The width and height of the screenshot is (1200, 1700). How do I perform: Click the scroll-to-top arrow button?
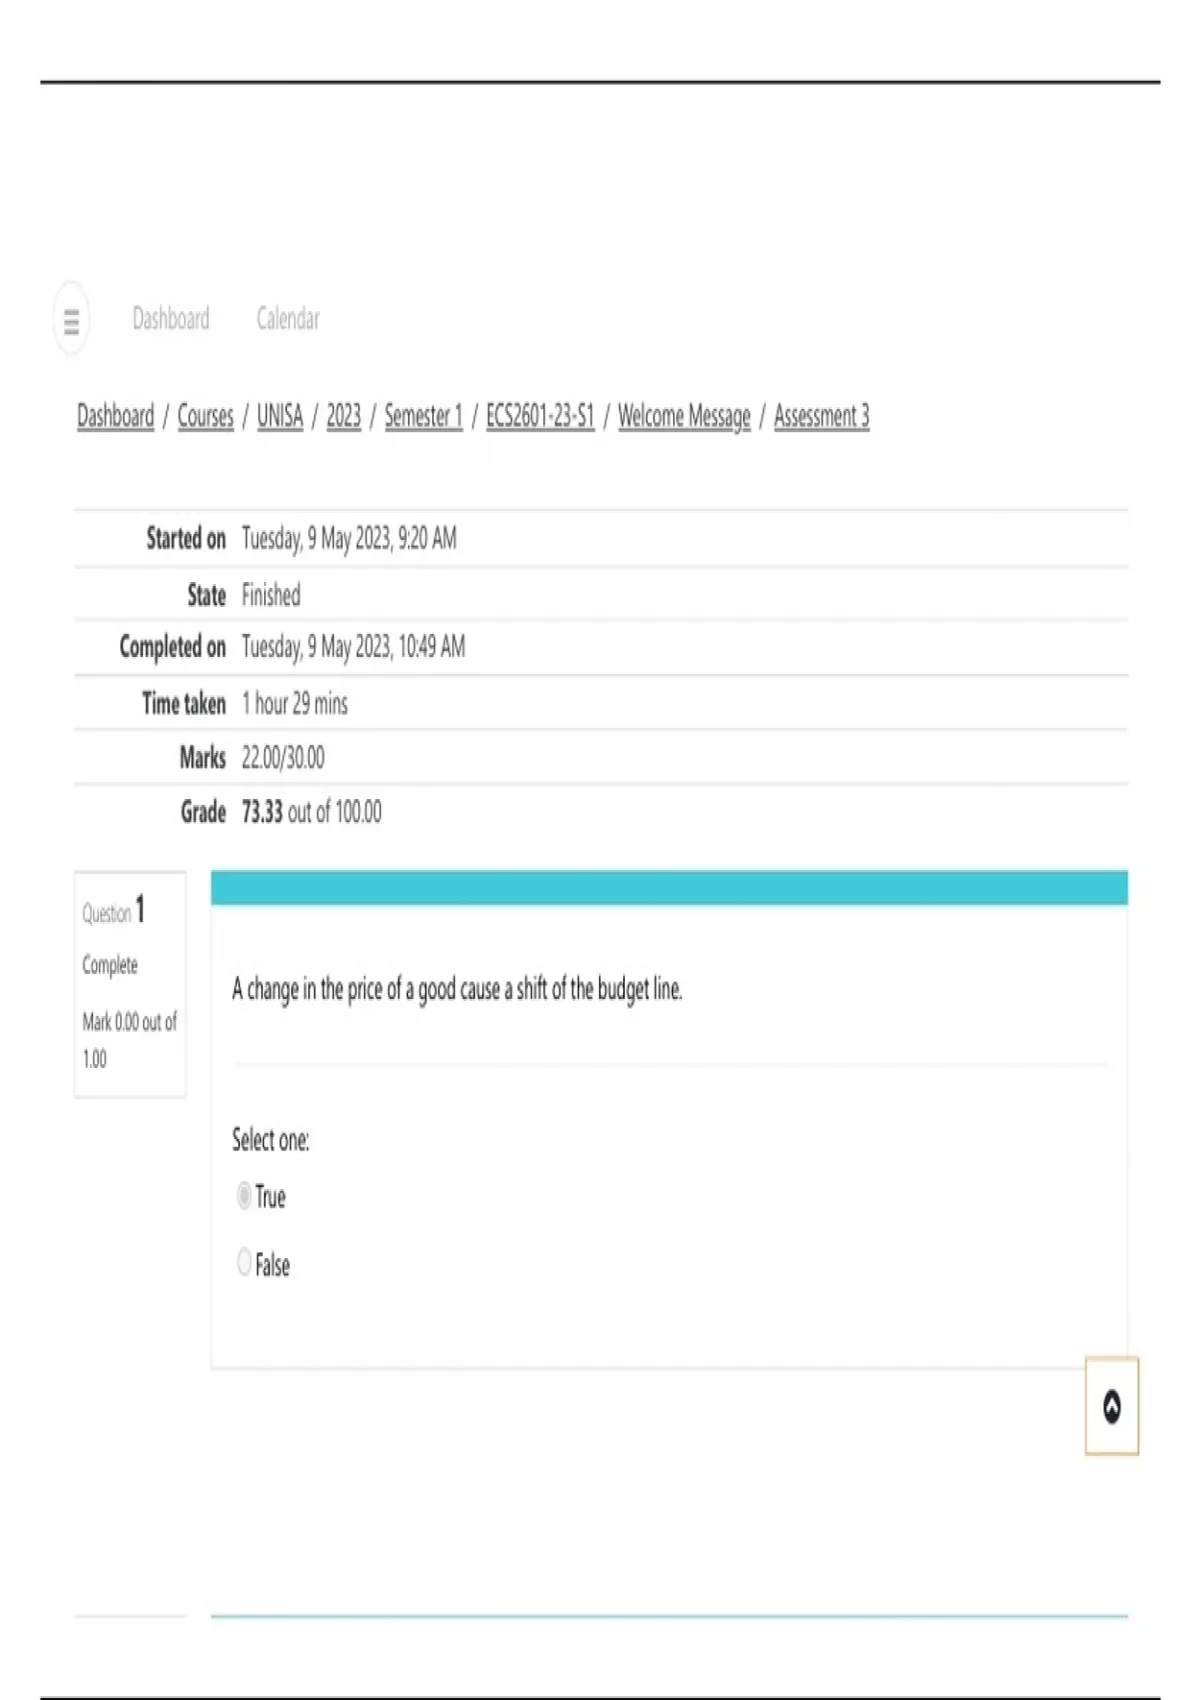click(x=1111, y=1406)
